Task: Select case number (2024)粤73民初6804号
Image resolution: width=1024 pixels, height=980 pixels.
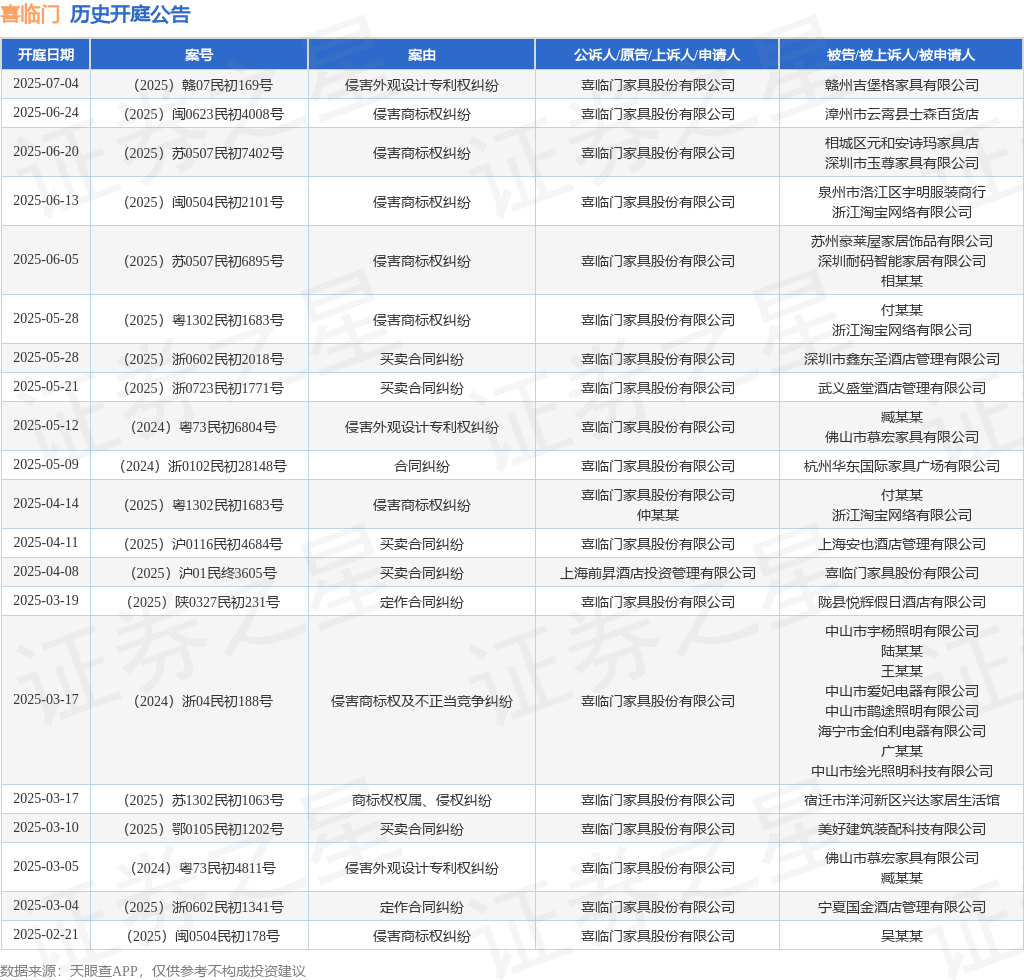Action: click(x=203, y=427)
